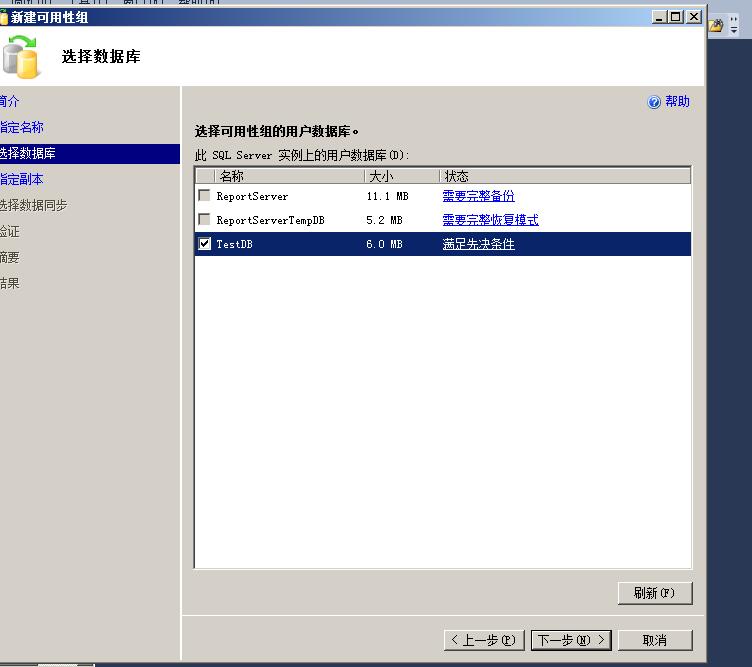The width and height of the screenshot is (752, 667).
Task: Go back with 上一步 (P) button
Action: click(x=484, y=640)
